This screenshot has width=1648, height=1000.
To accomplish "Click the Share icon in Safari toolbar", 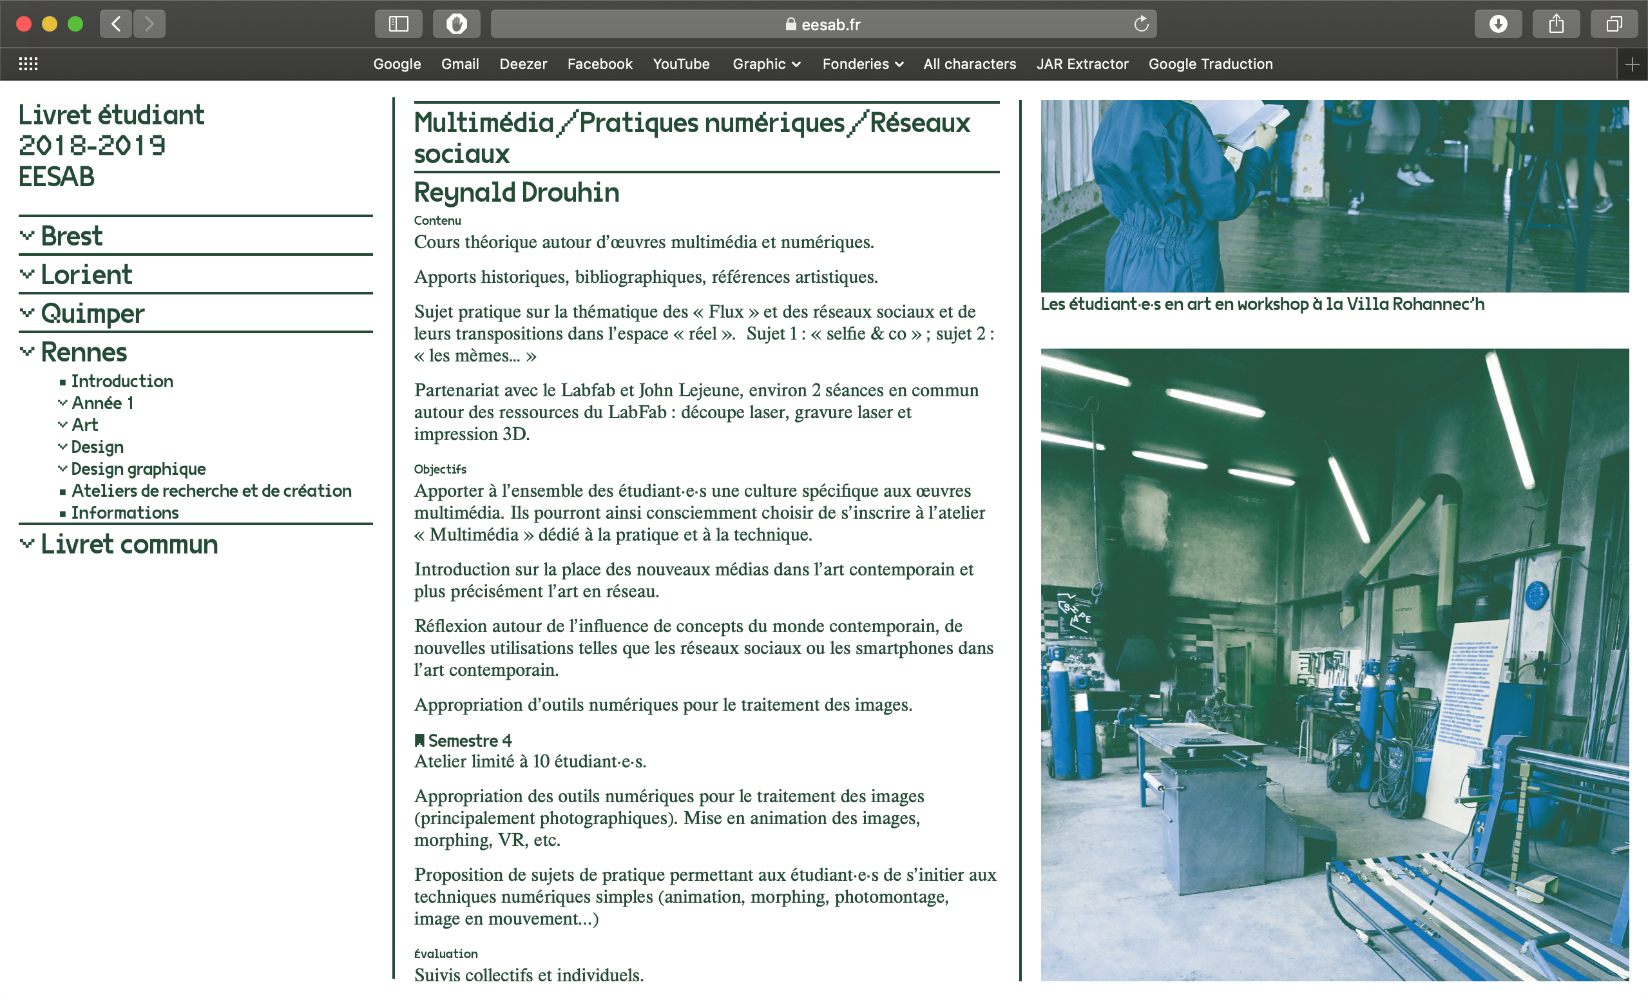I will [x=1556, y=24].
